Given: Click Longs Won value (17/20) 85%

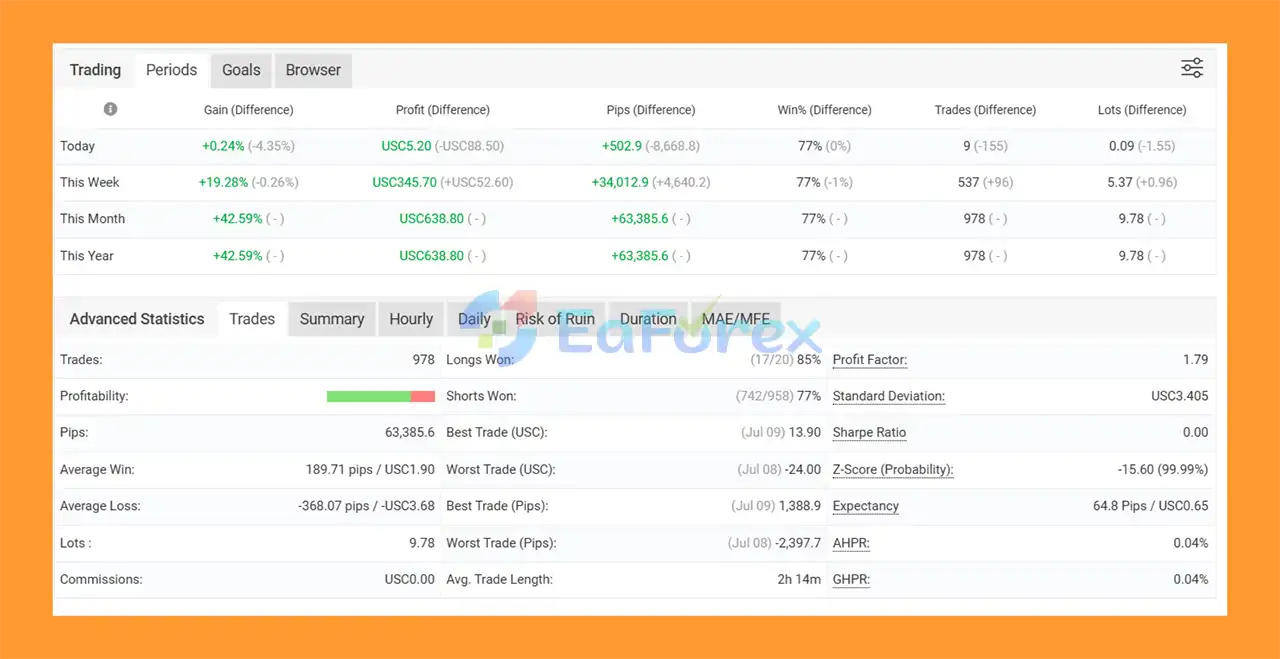Looking at the screenshot, I should click(x=786, y=360).
